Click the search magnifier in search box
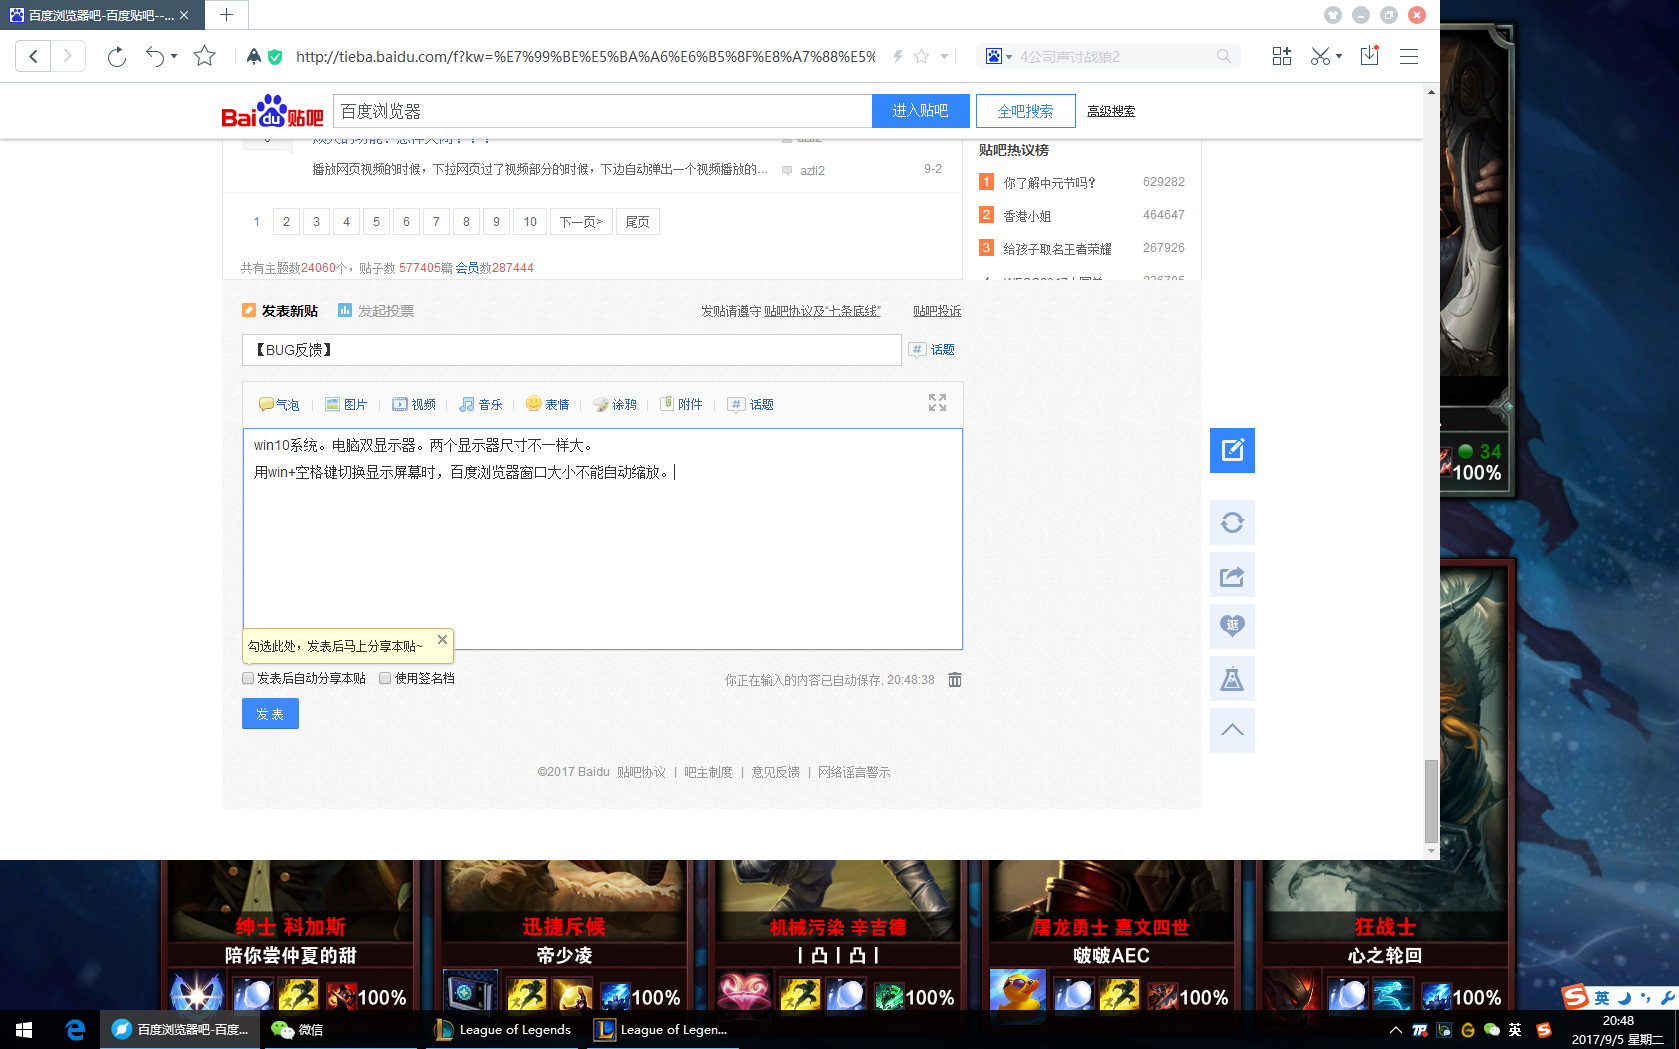1679x1049 pixels. click(x=1224, y=57)
